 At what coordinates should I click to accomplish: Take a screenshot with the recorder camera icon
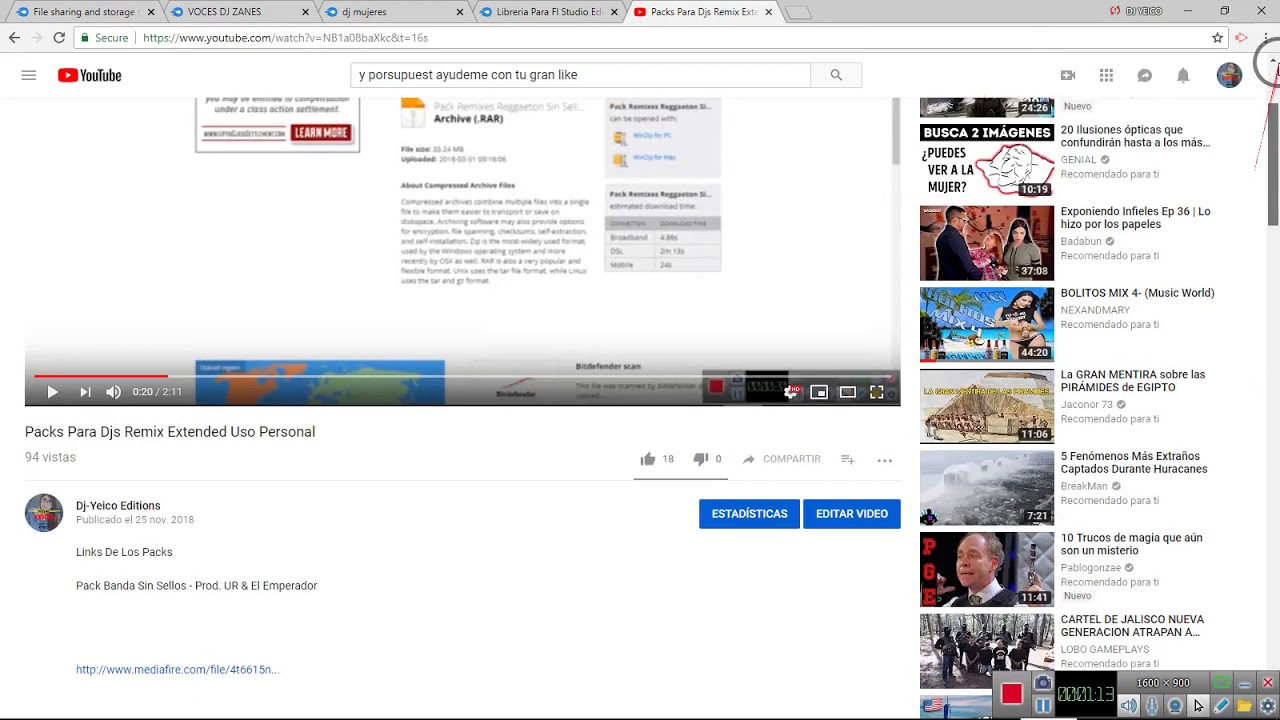pyautogui.click(x=1042, y=683)
